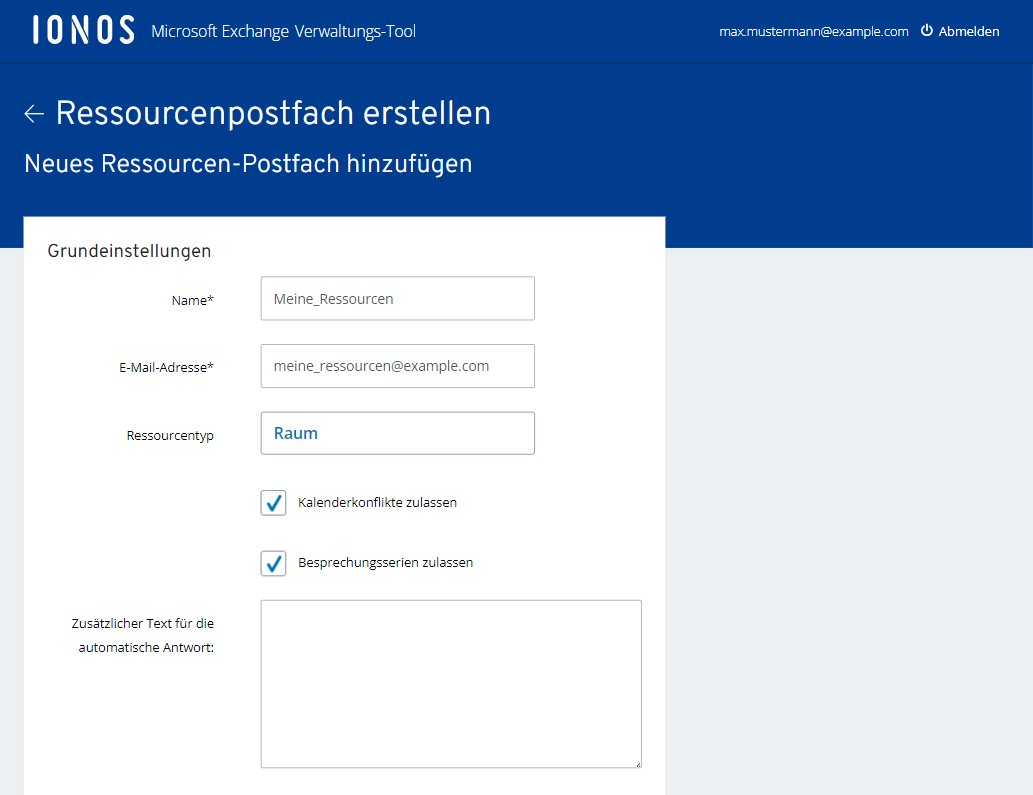
Task: Open the Ressourcentyp dropdown showing Raum
Action: tap(398, 433)
